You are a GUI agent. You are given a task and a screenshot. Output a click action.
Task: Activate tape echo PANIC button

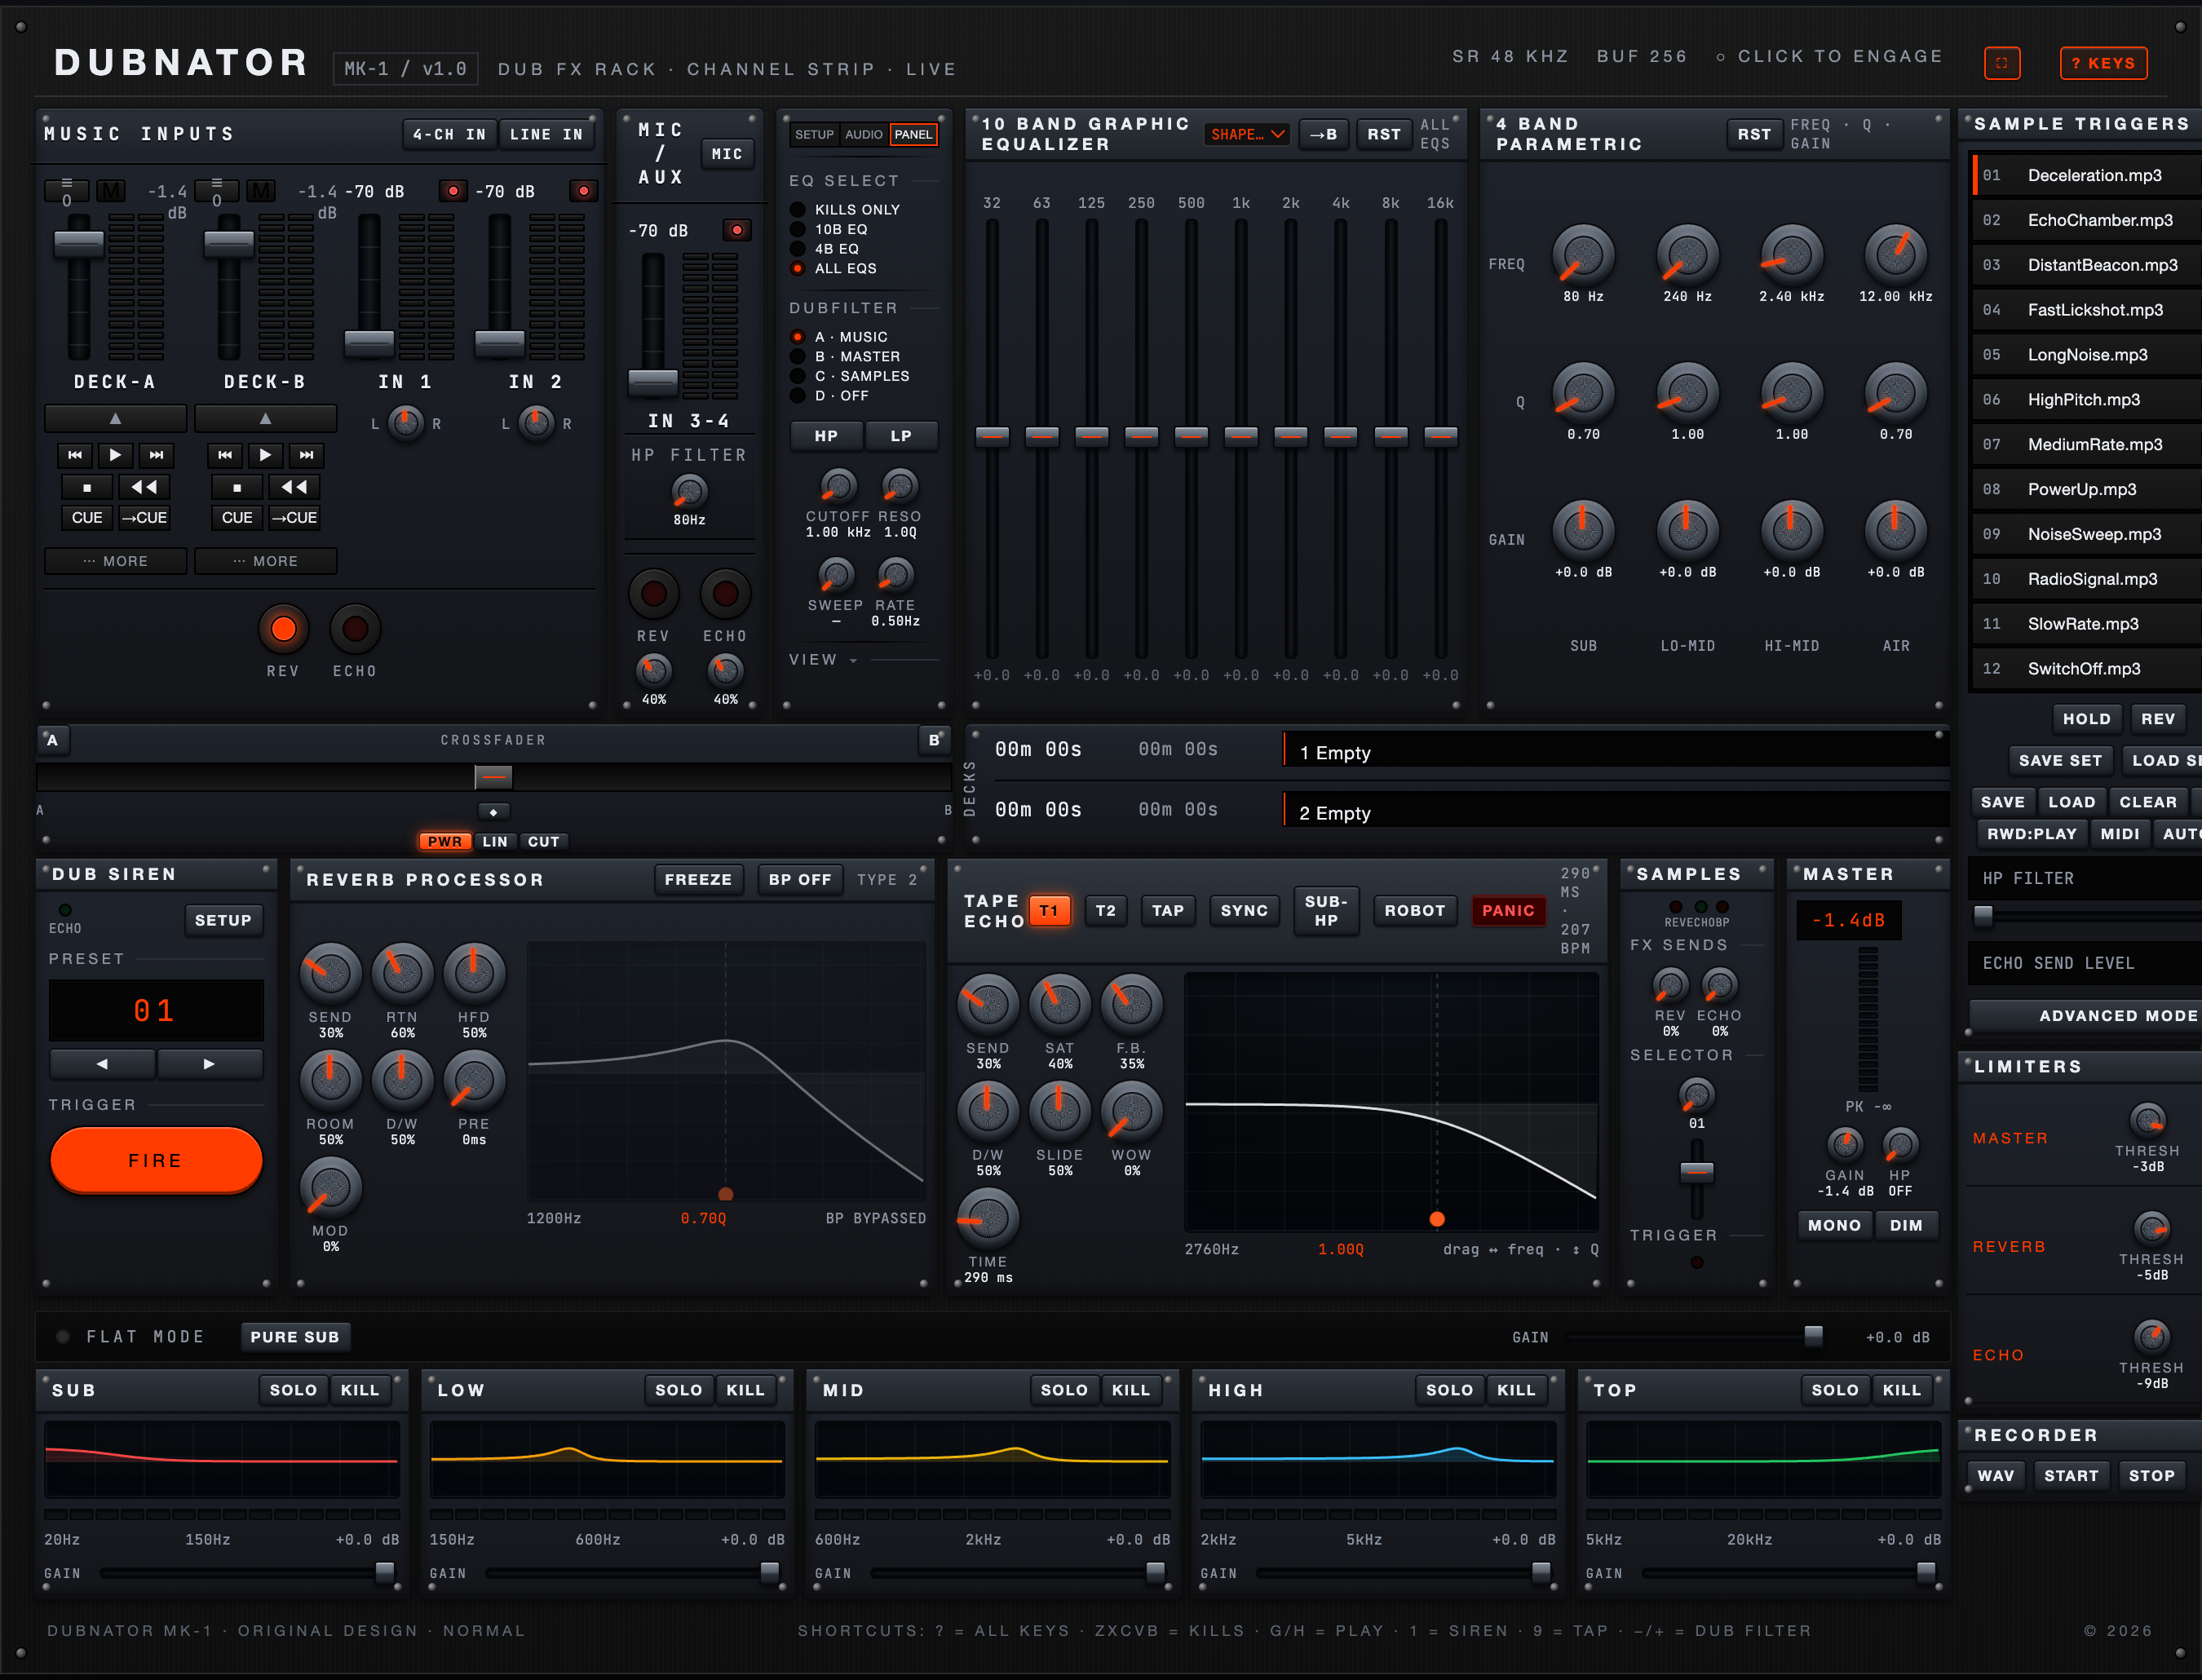[1507, 910]
